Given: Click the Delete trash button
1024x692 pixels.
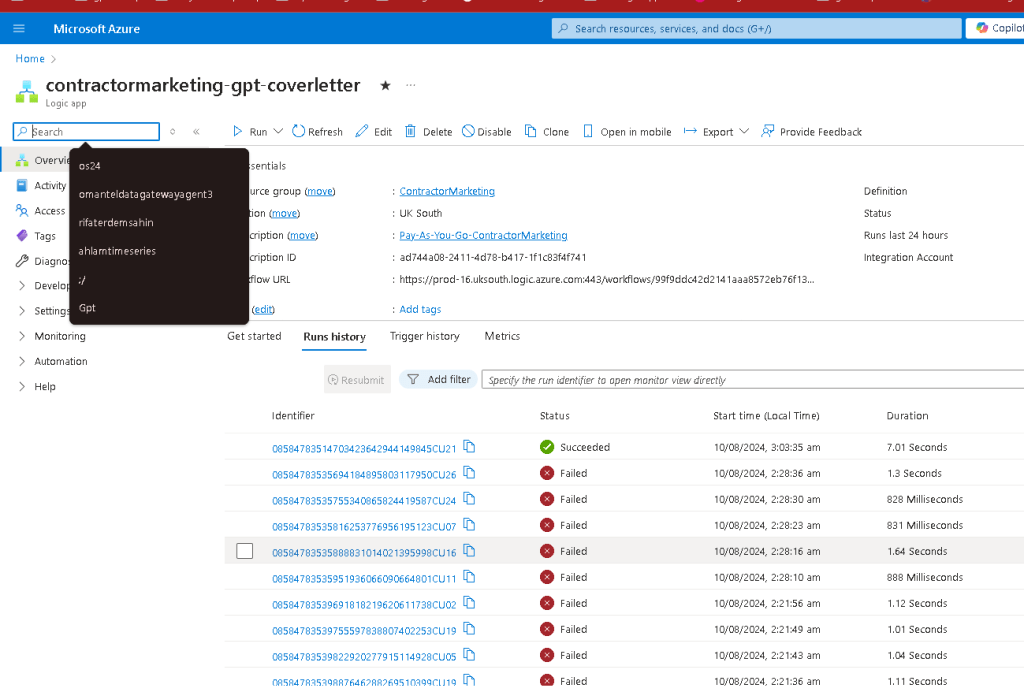Looking at the screenshot, I should 428,131.
